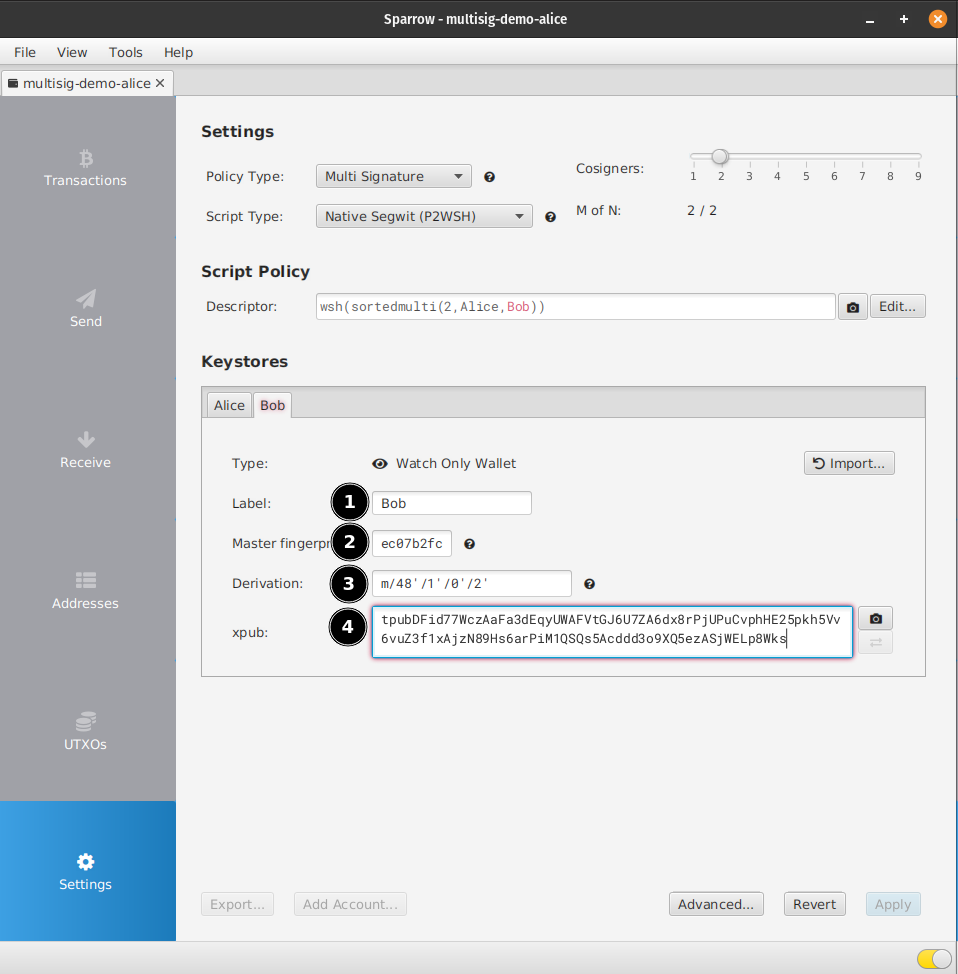958x974 pixels.
Task: Click the Master fingerprint field
Action: [x=412, y=544]
